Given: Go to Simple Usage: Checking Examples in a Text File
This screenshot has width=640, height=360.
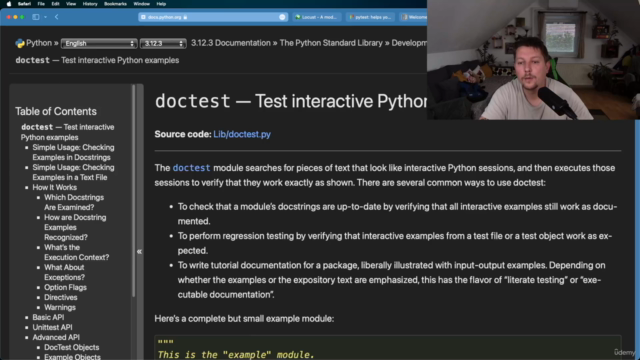Looking at the screenshot, I should click(73, 172).
